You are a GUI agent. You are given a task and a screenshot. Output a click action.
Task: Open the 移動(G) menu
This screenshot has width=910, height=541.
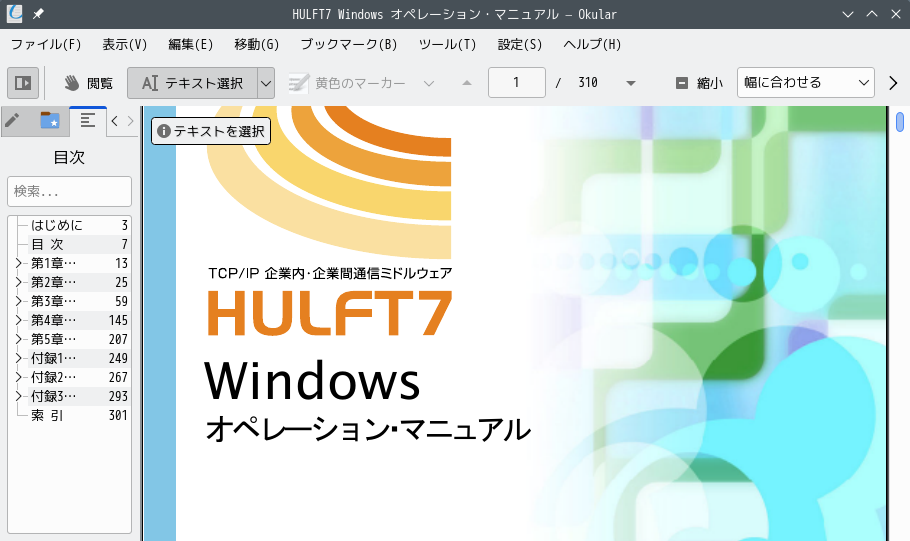(x=257, y=44)
